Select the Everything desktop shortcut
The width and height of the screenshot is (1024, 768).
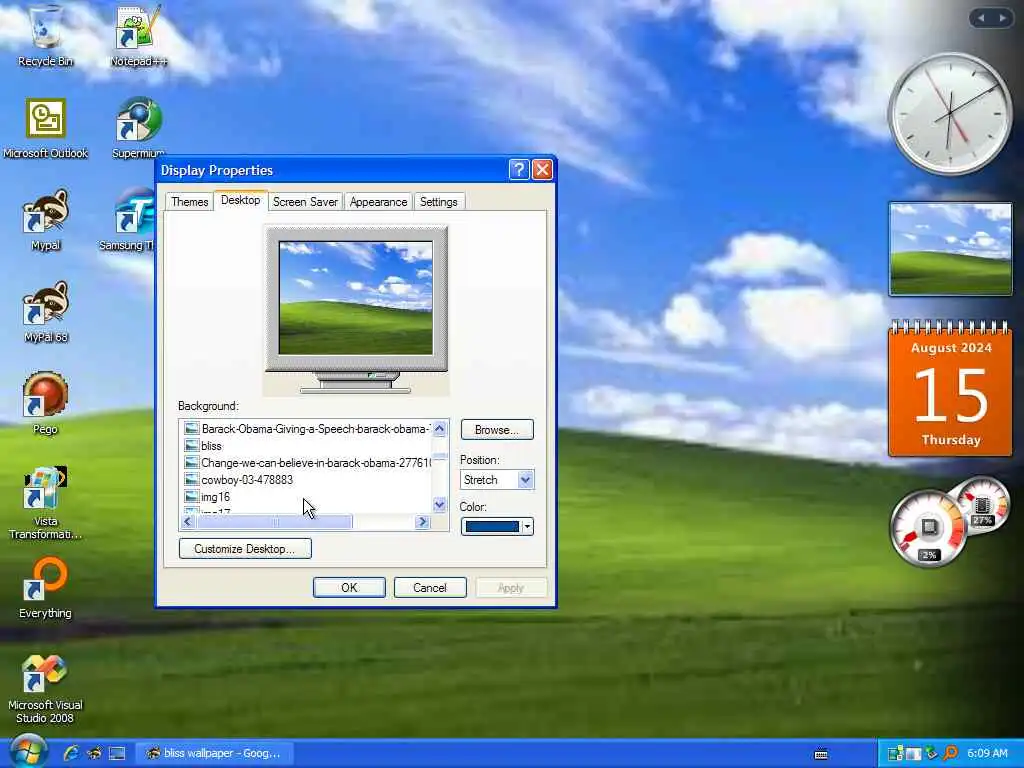(45, 588)
